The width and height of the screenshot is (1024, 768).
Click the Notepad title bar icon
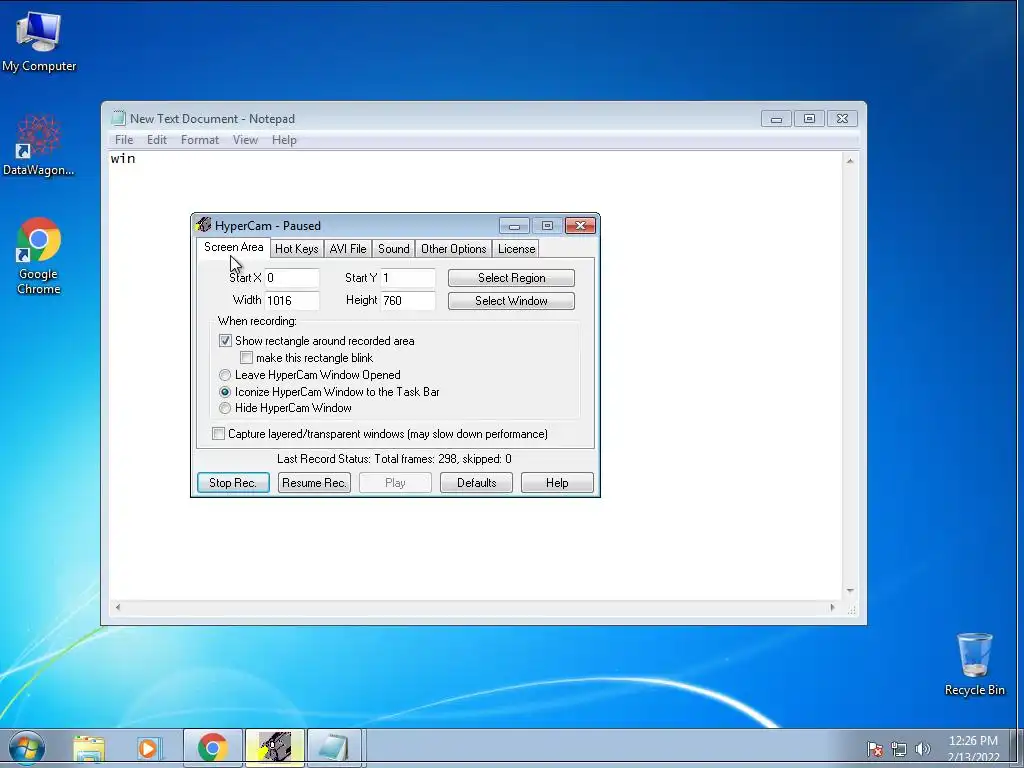[118, 118]
